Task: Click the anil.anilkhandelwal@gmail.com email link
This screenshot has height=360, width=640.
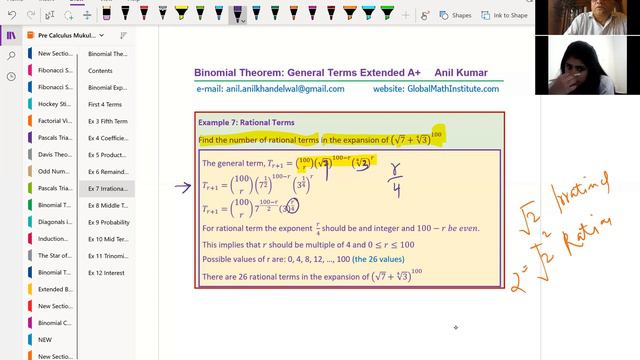Action: 285,89
